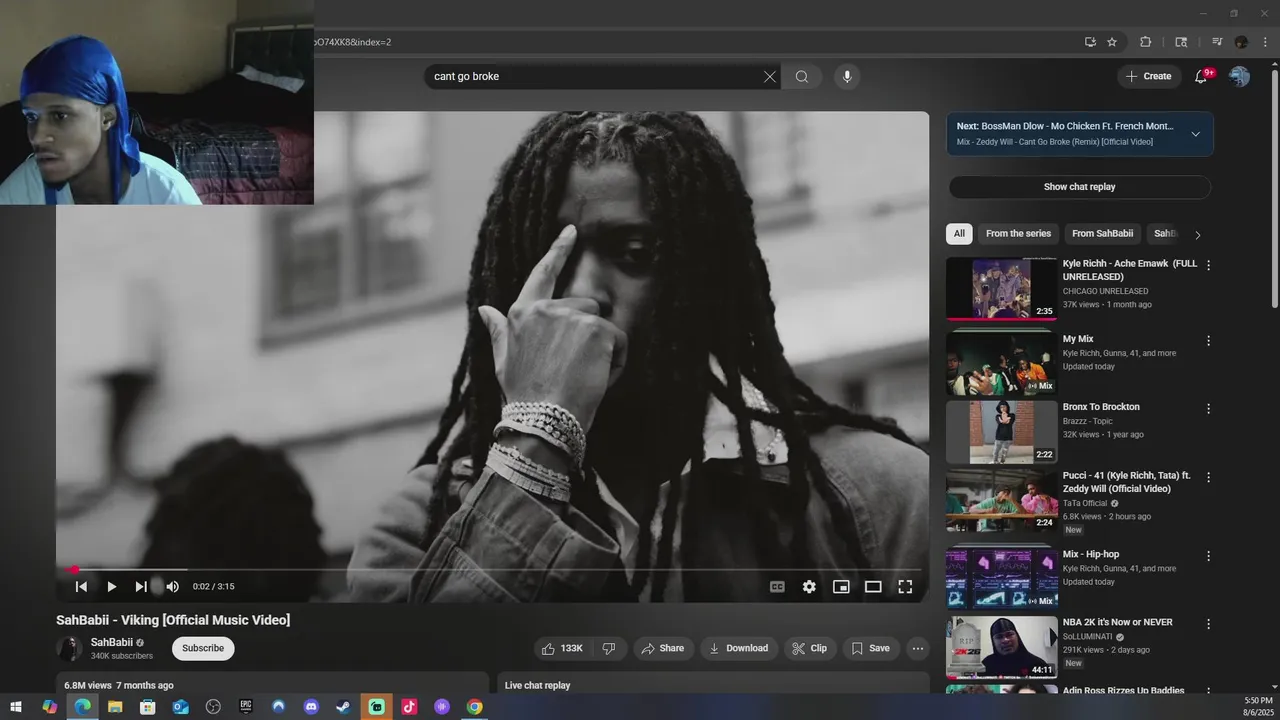Screen dimensions: 1280x720
Task: Open TikTok from taskbar
Action: (409, 707)
